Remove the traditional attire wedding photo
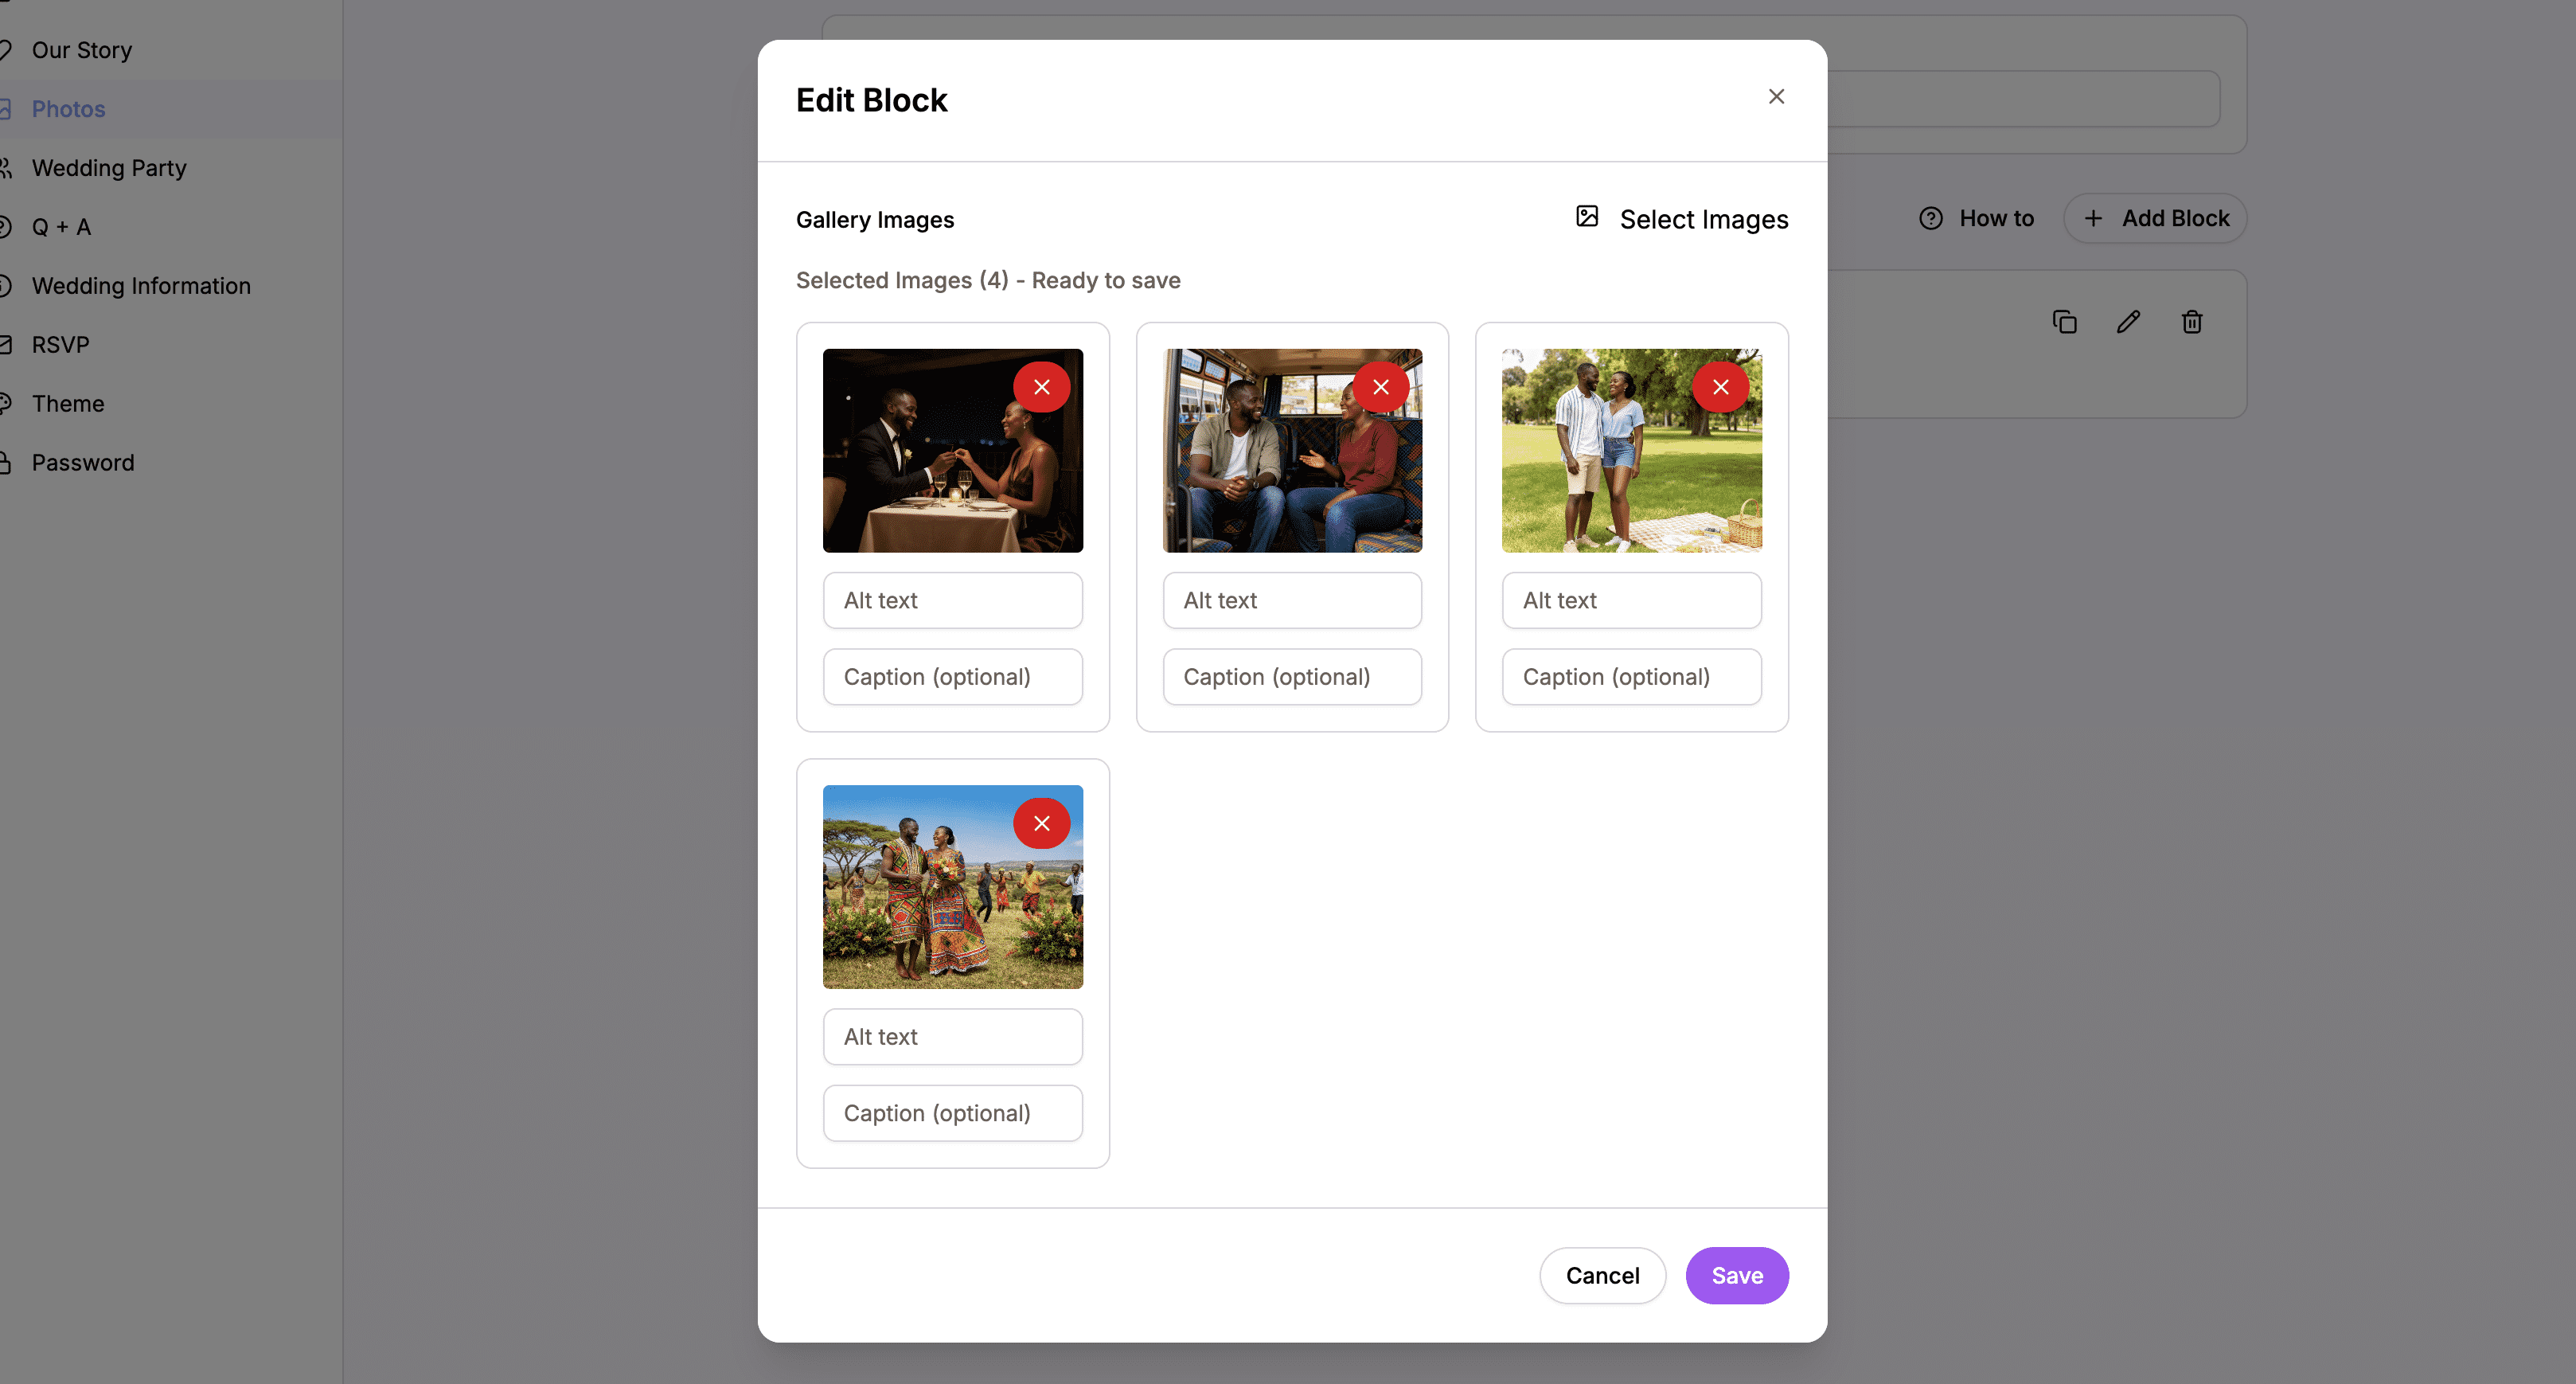The height and width of the screenshot is (1384, 2576). tap(1042, 822)
